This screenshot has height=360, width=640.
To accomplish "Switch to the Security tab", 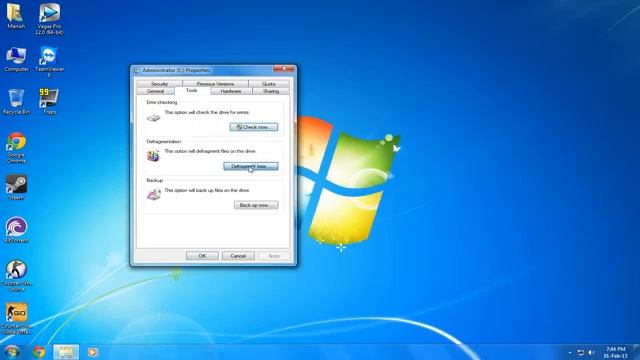I will tap(160, 84).
